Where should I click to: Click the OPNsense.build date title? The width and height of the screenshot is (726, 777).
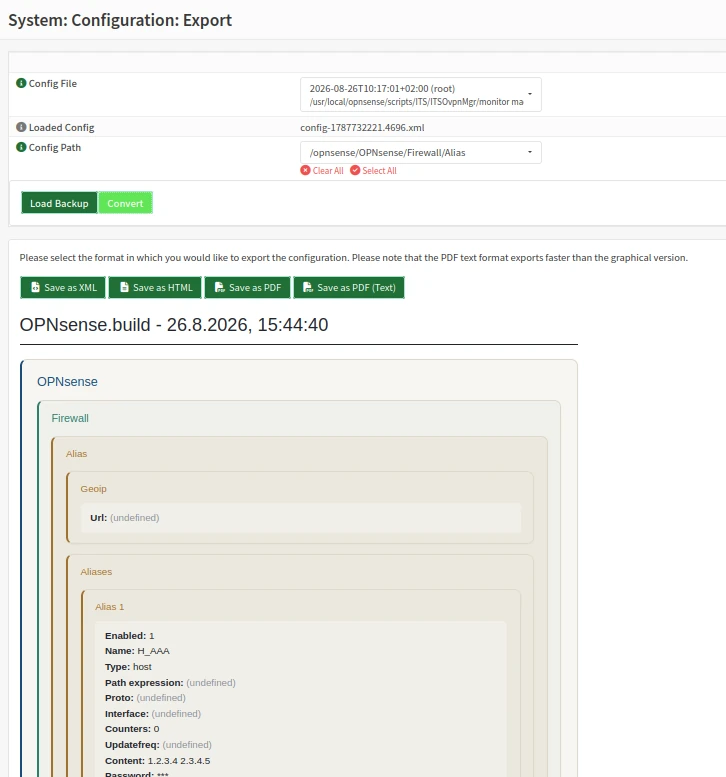[174, 325]
